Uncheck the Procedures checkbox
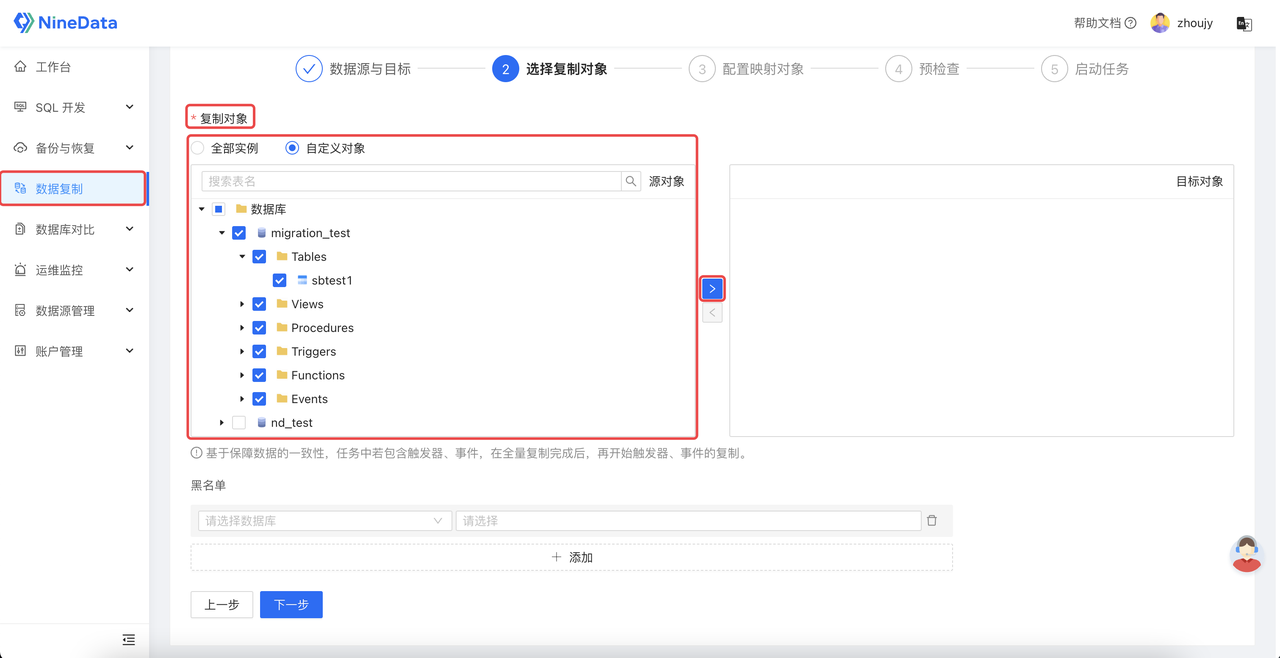Screen dimensions: 1280x658 tap(259, 328)
